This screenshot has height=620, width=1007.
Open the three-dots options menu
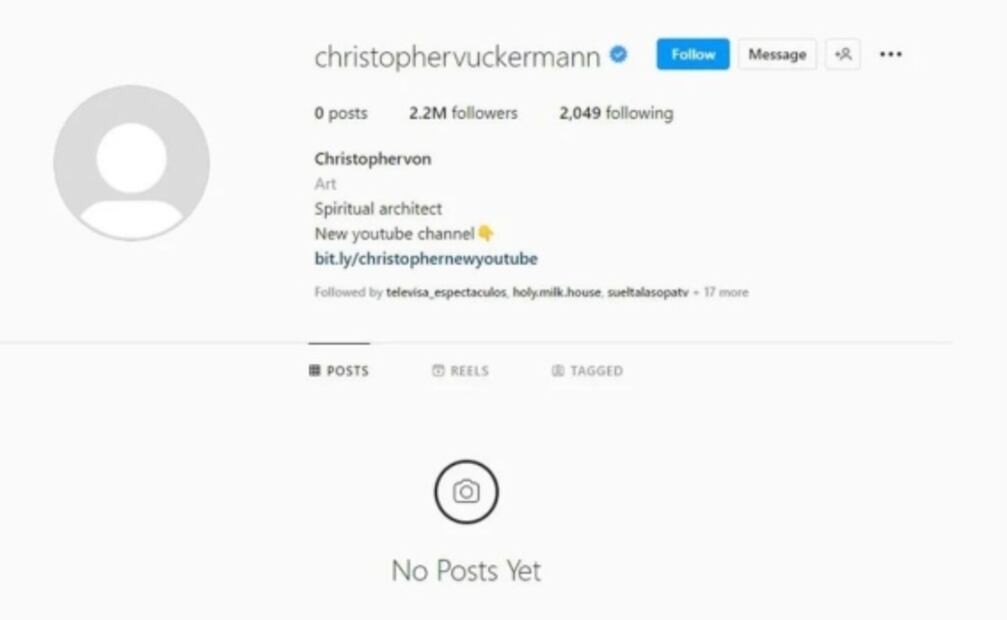coord(891,55)
